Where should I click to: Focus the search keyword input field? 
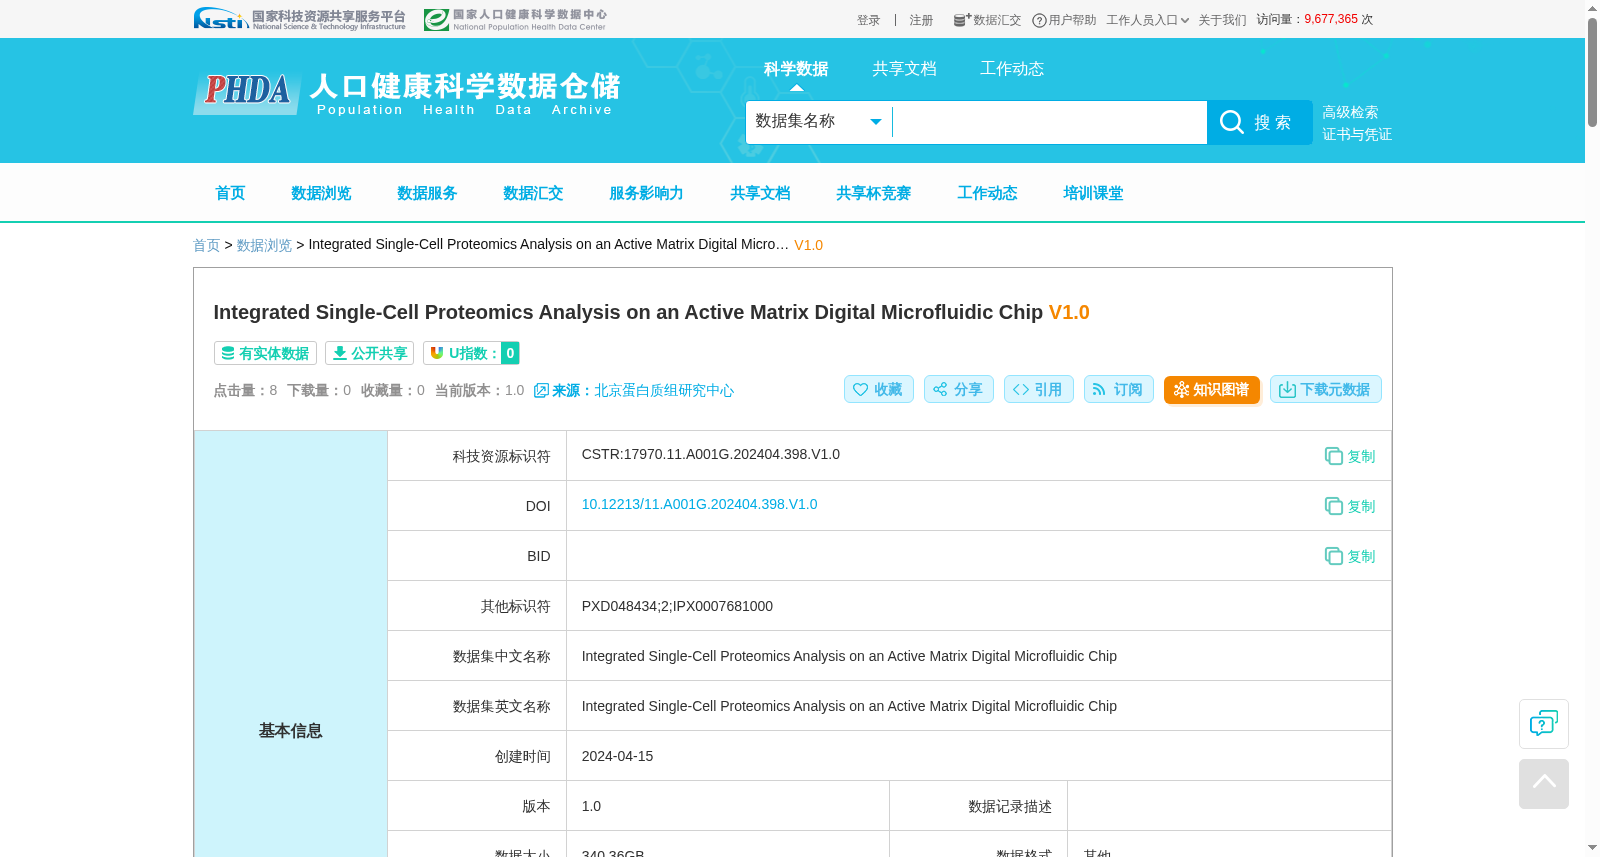coord(1049,122)
